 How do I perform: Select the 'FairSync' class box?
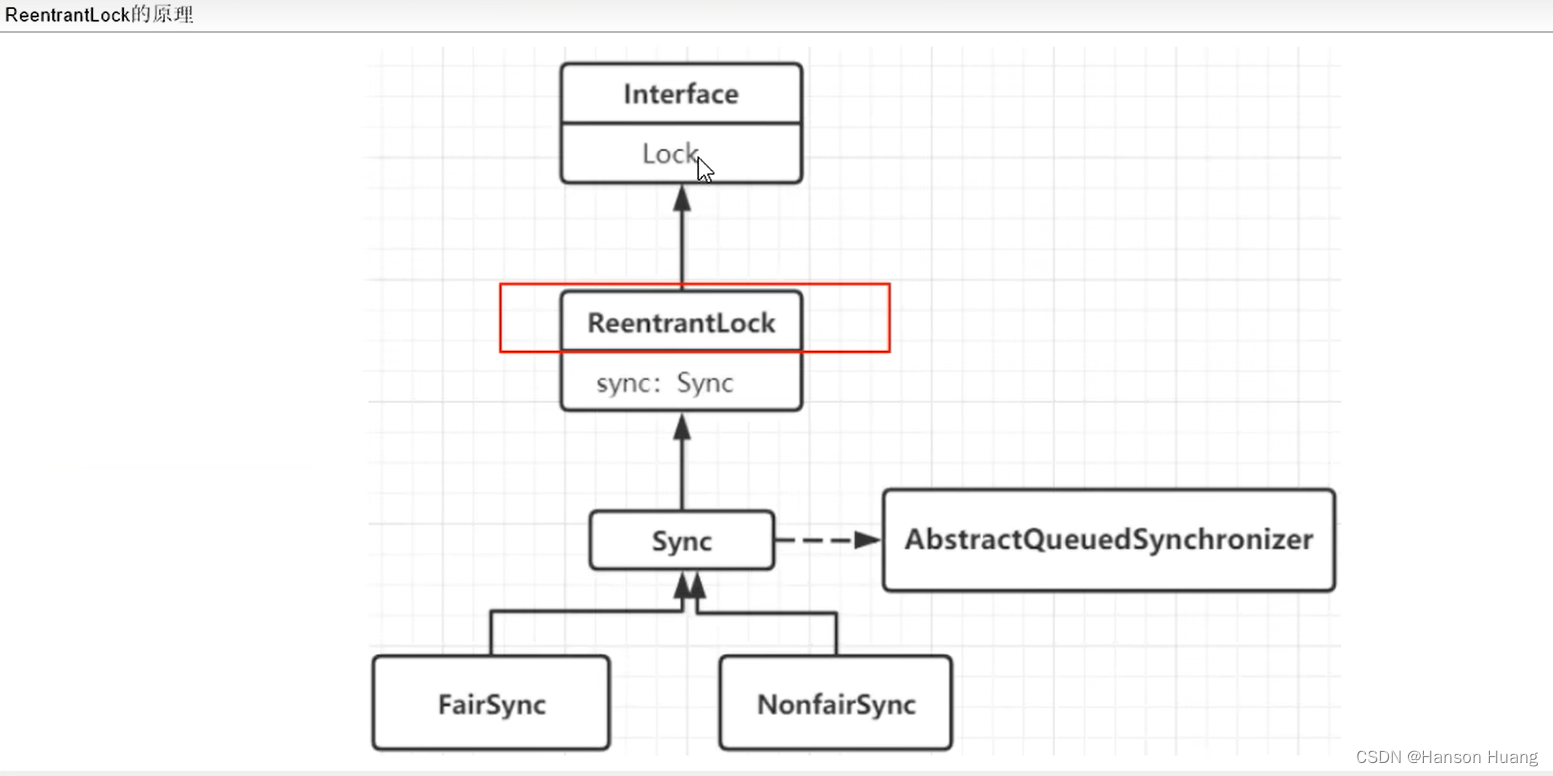pyautogui.click(x=491, y=703)
